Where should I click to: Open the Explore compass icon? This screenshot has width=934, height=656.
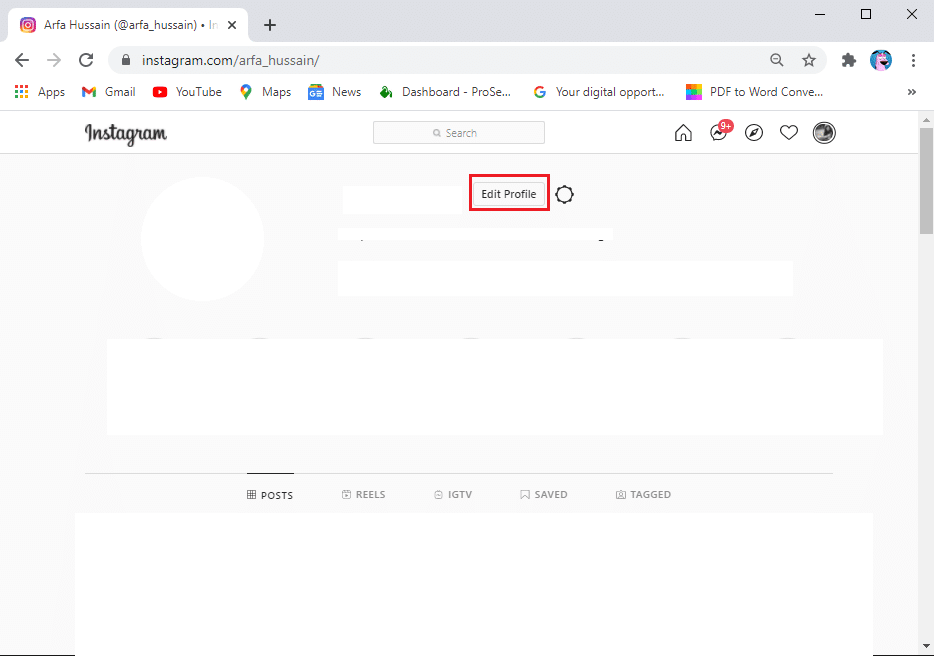pyautogui.click(x=754, y=133)
